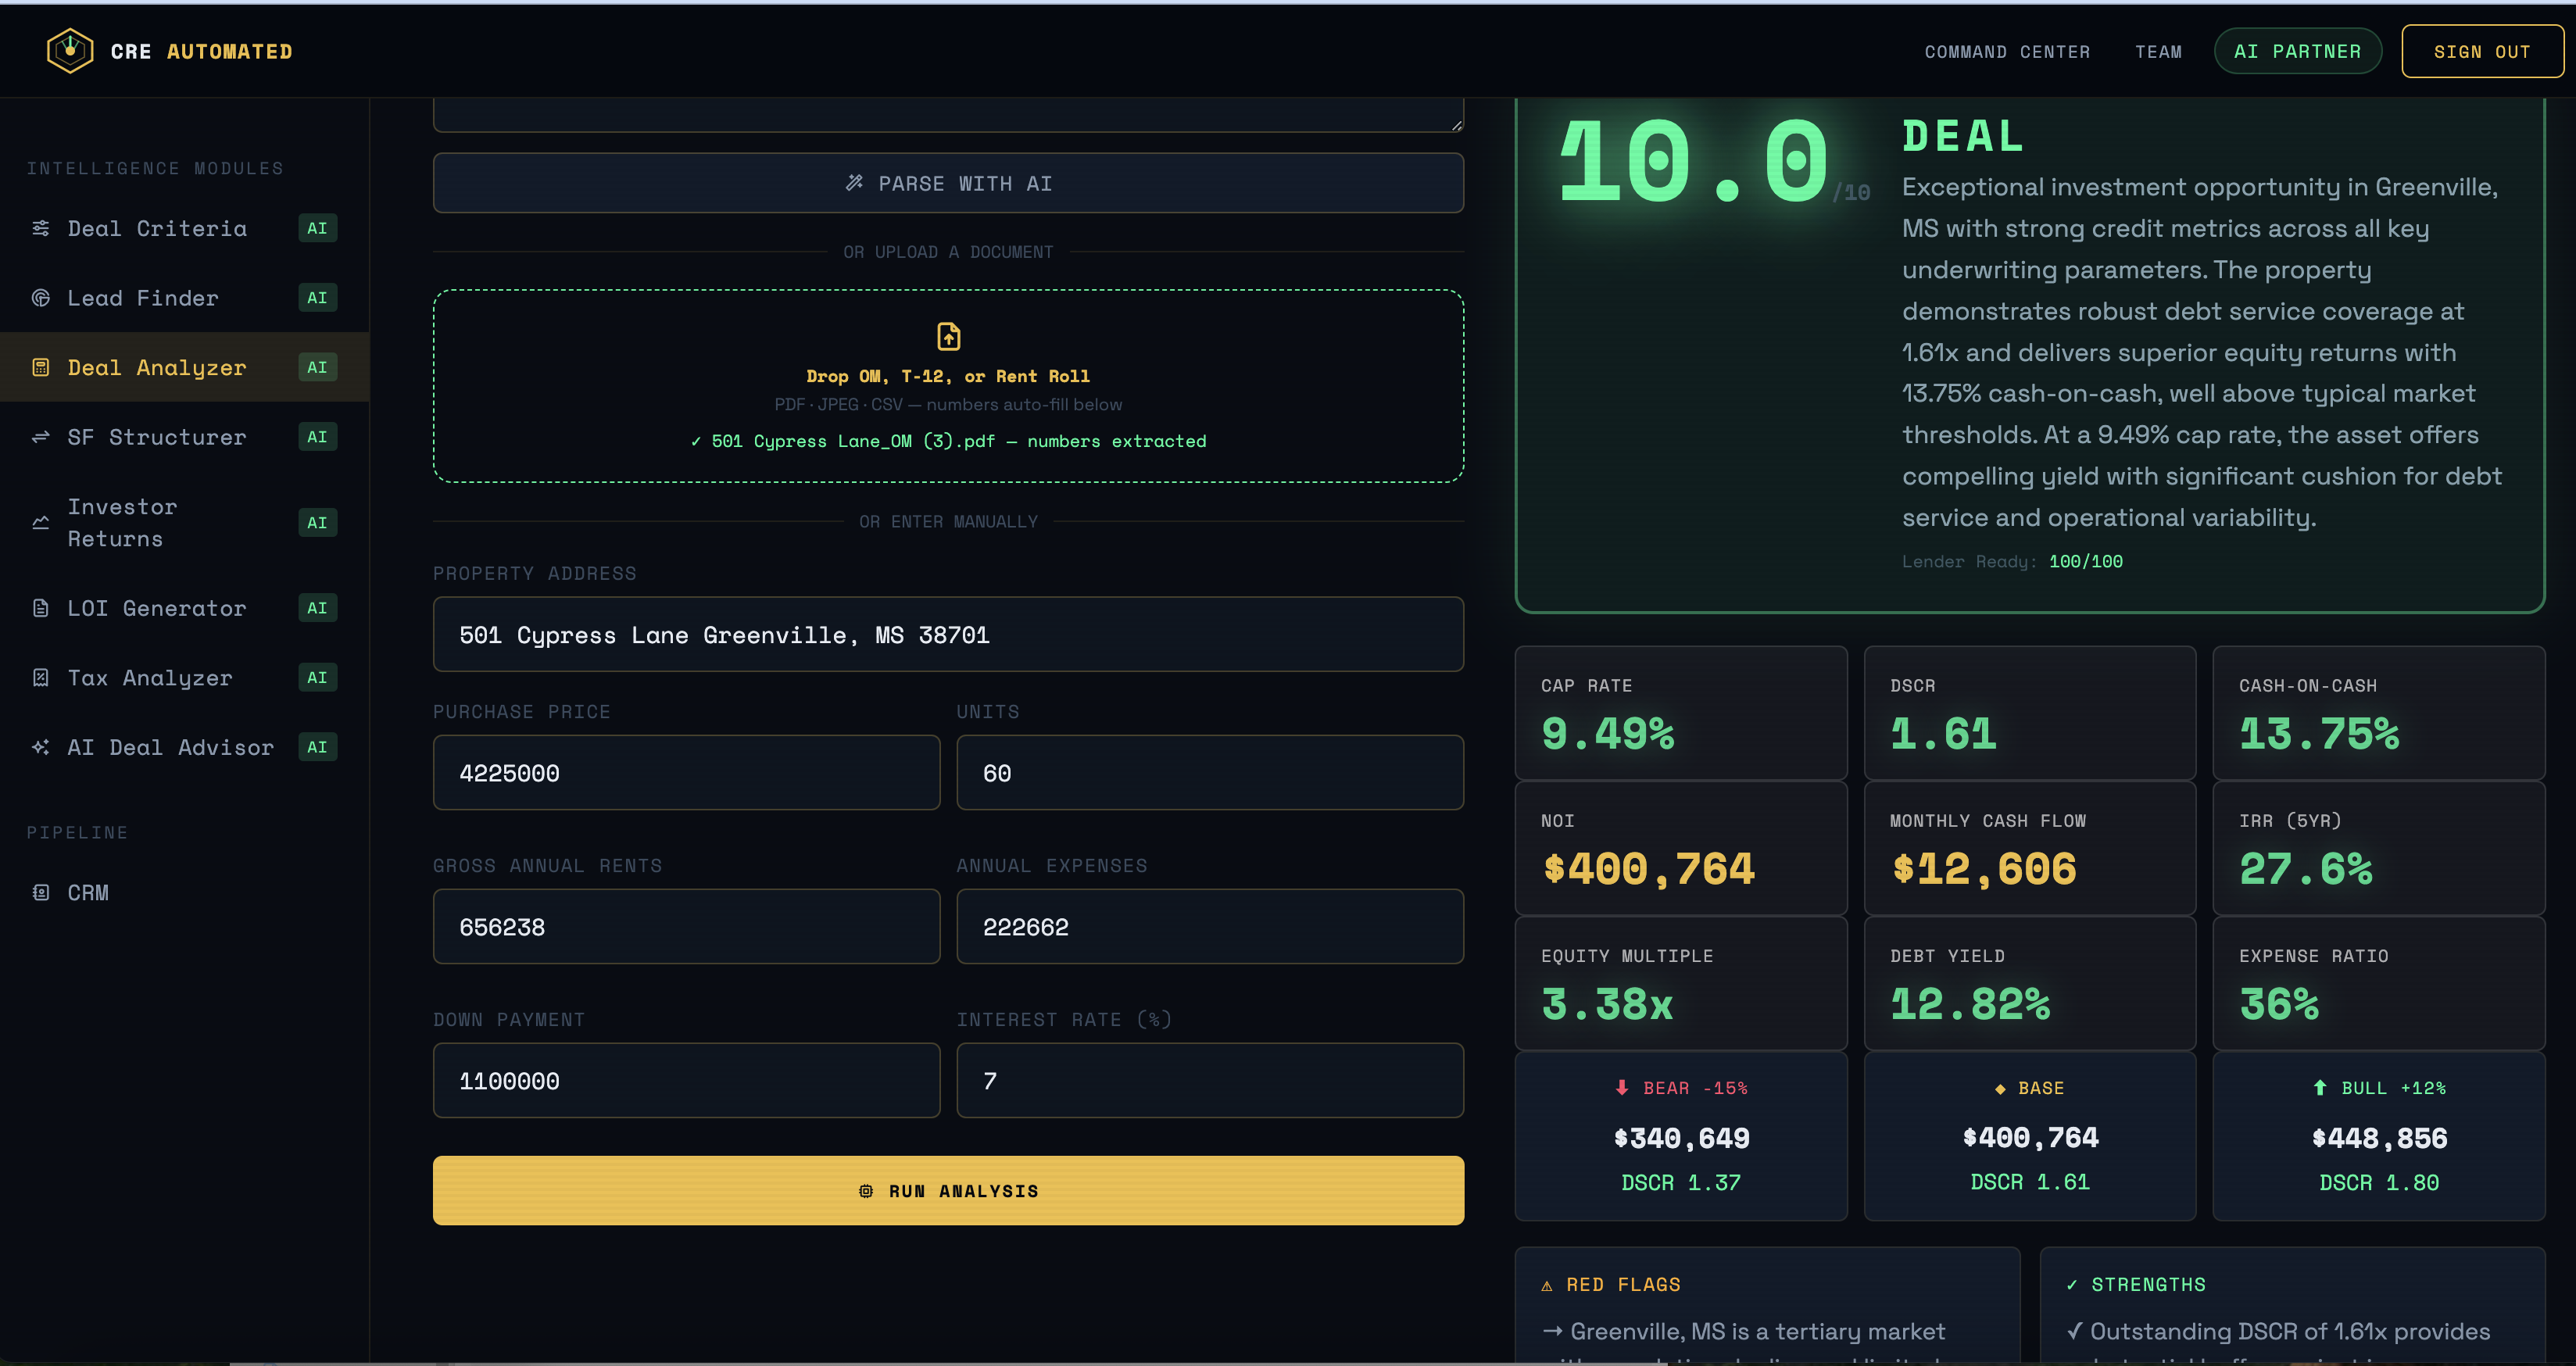Open the Lead Finder module
Image resolution: width=2576 pixels, height=1366 pixels.
[184, 298]
